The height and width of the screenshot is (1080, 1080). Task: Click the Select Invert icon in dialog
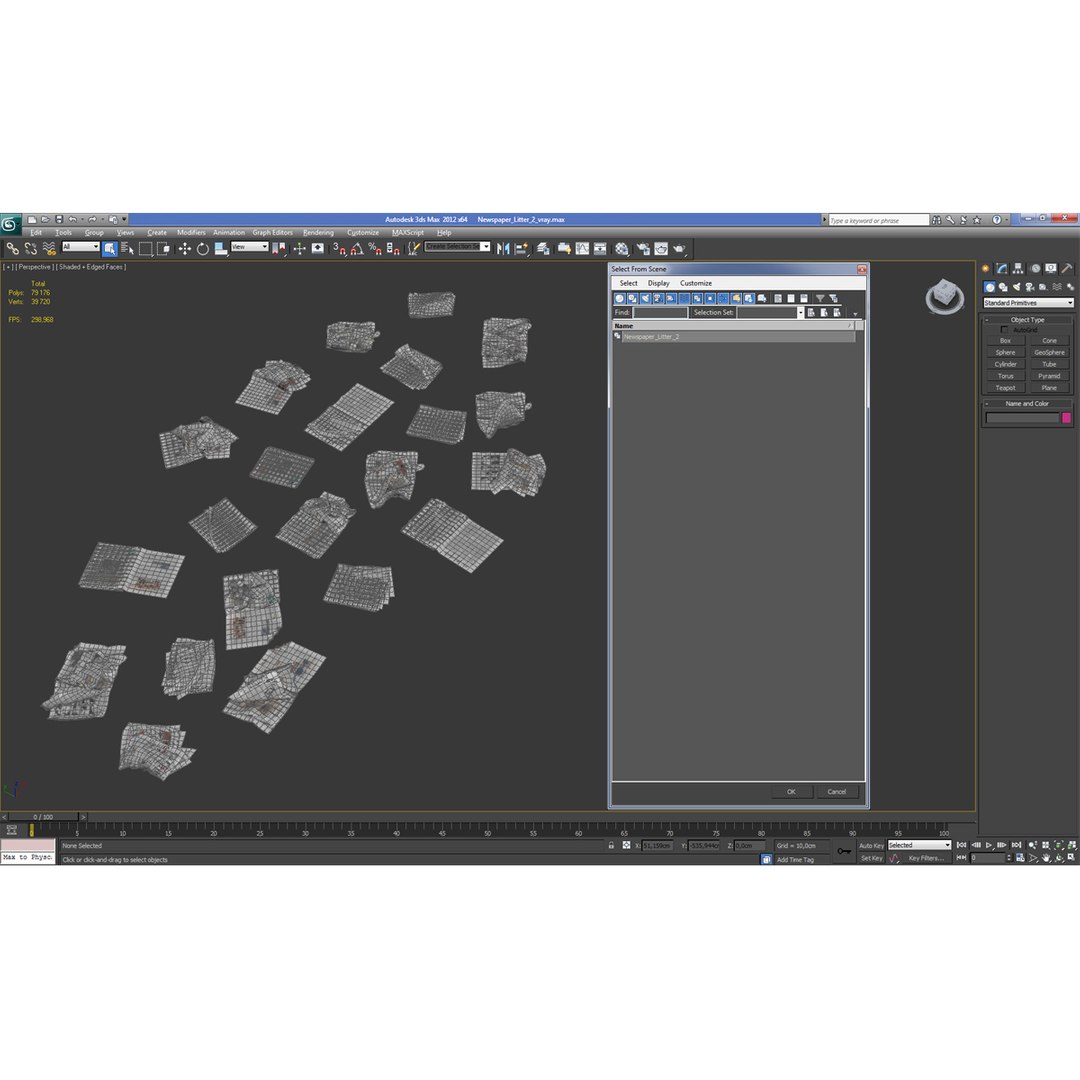click(804, 298)
